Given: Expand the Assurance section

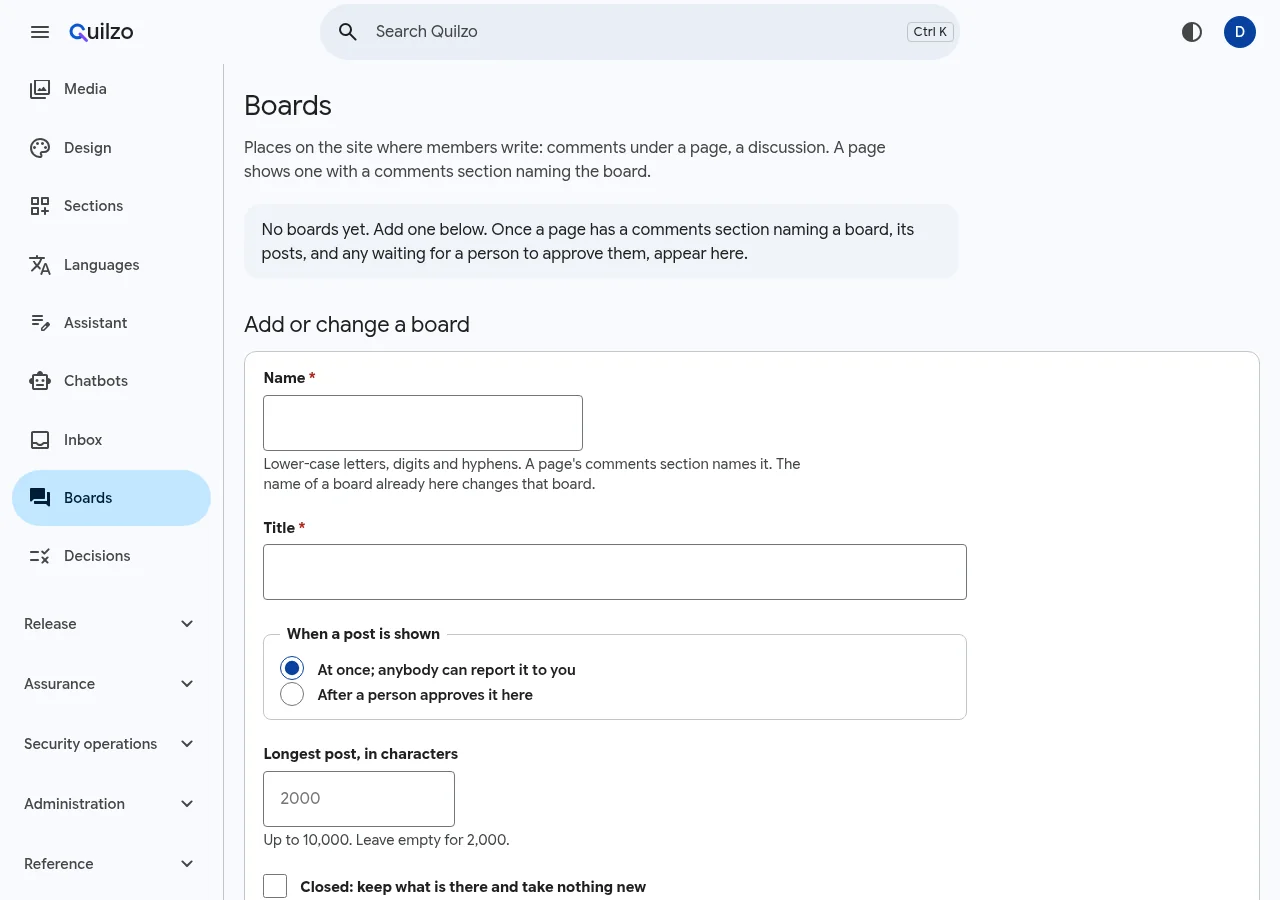Looking at the screenshot, I should coord(111,684).
